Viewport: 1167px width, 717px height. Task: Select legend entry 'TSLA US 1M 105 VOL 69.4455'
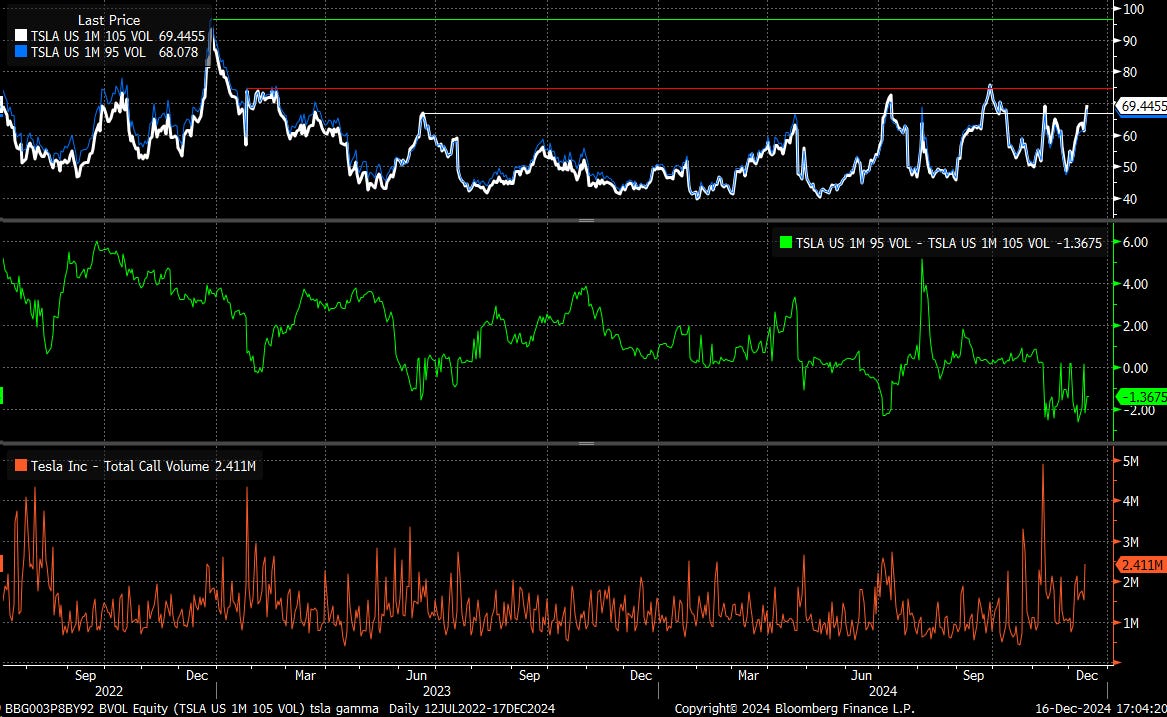point(118,36)
